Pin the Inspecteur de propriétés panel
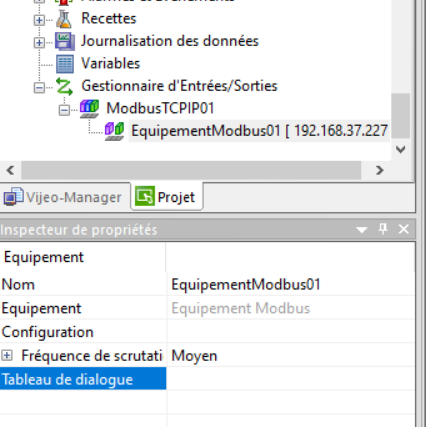Image resolution: width=426 pixels, height=427 pixels. pyautogui.click(x=383, y=229)
